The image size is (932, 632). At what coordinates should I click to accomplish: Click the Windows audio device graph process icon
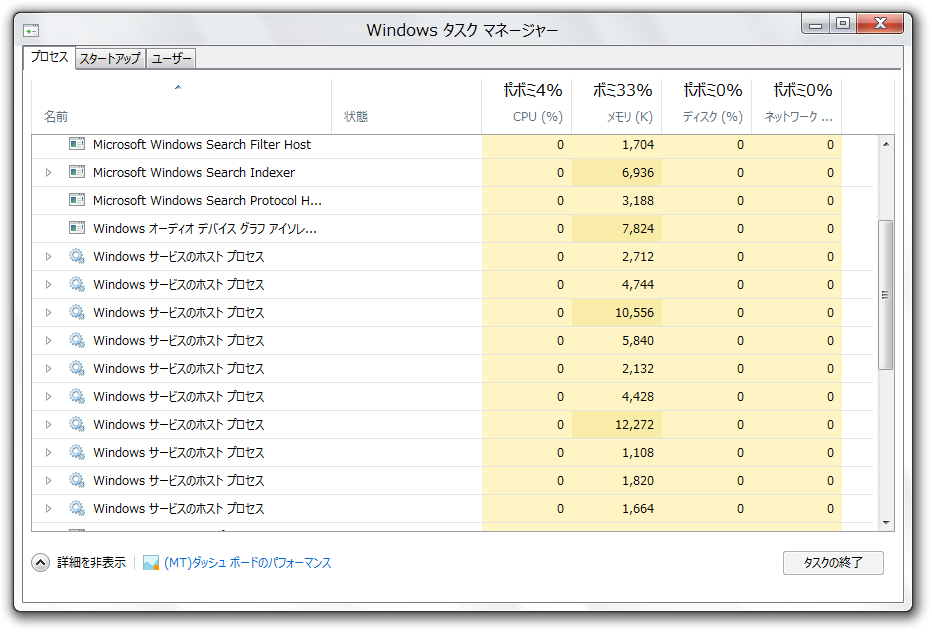tap(77, 228)
